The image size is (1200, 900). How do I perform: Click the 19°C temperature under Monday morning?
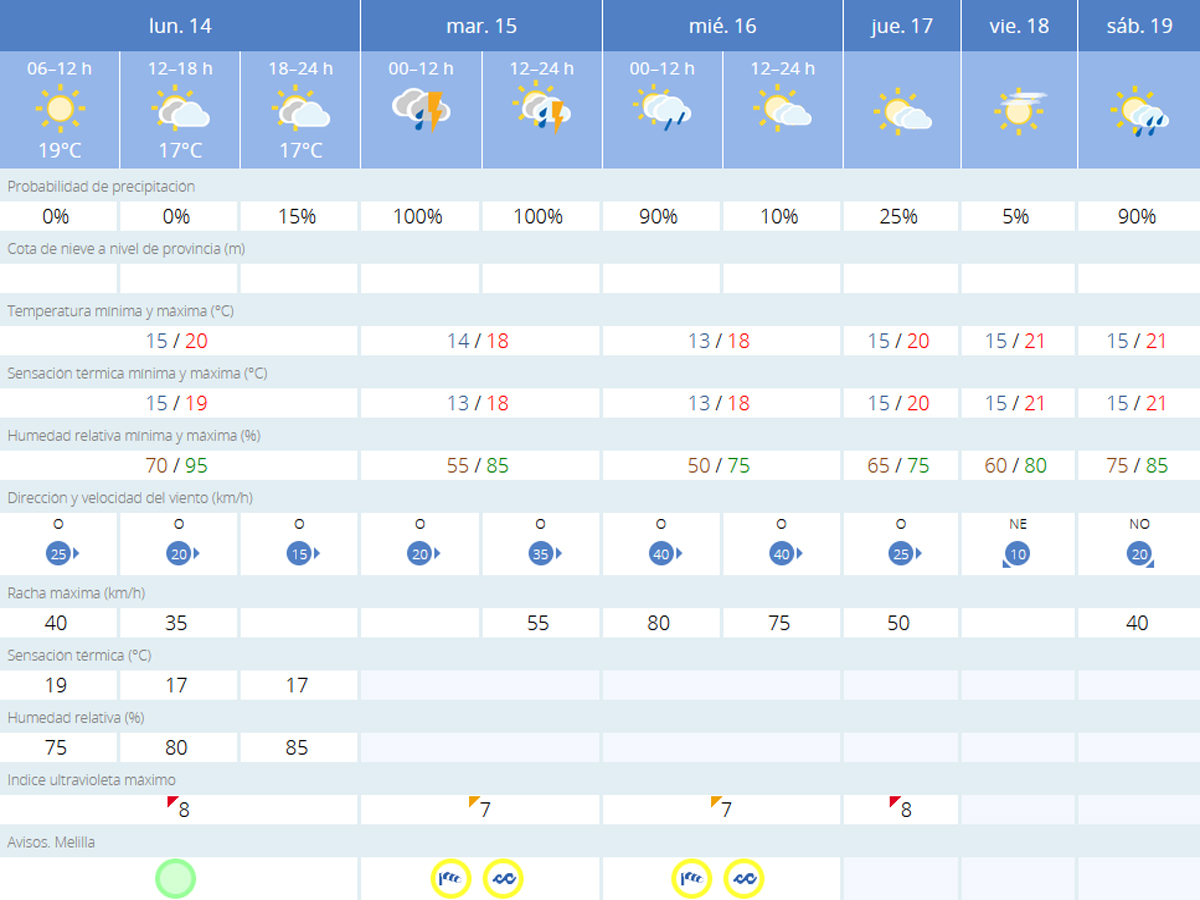tap(60, 151)
